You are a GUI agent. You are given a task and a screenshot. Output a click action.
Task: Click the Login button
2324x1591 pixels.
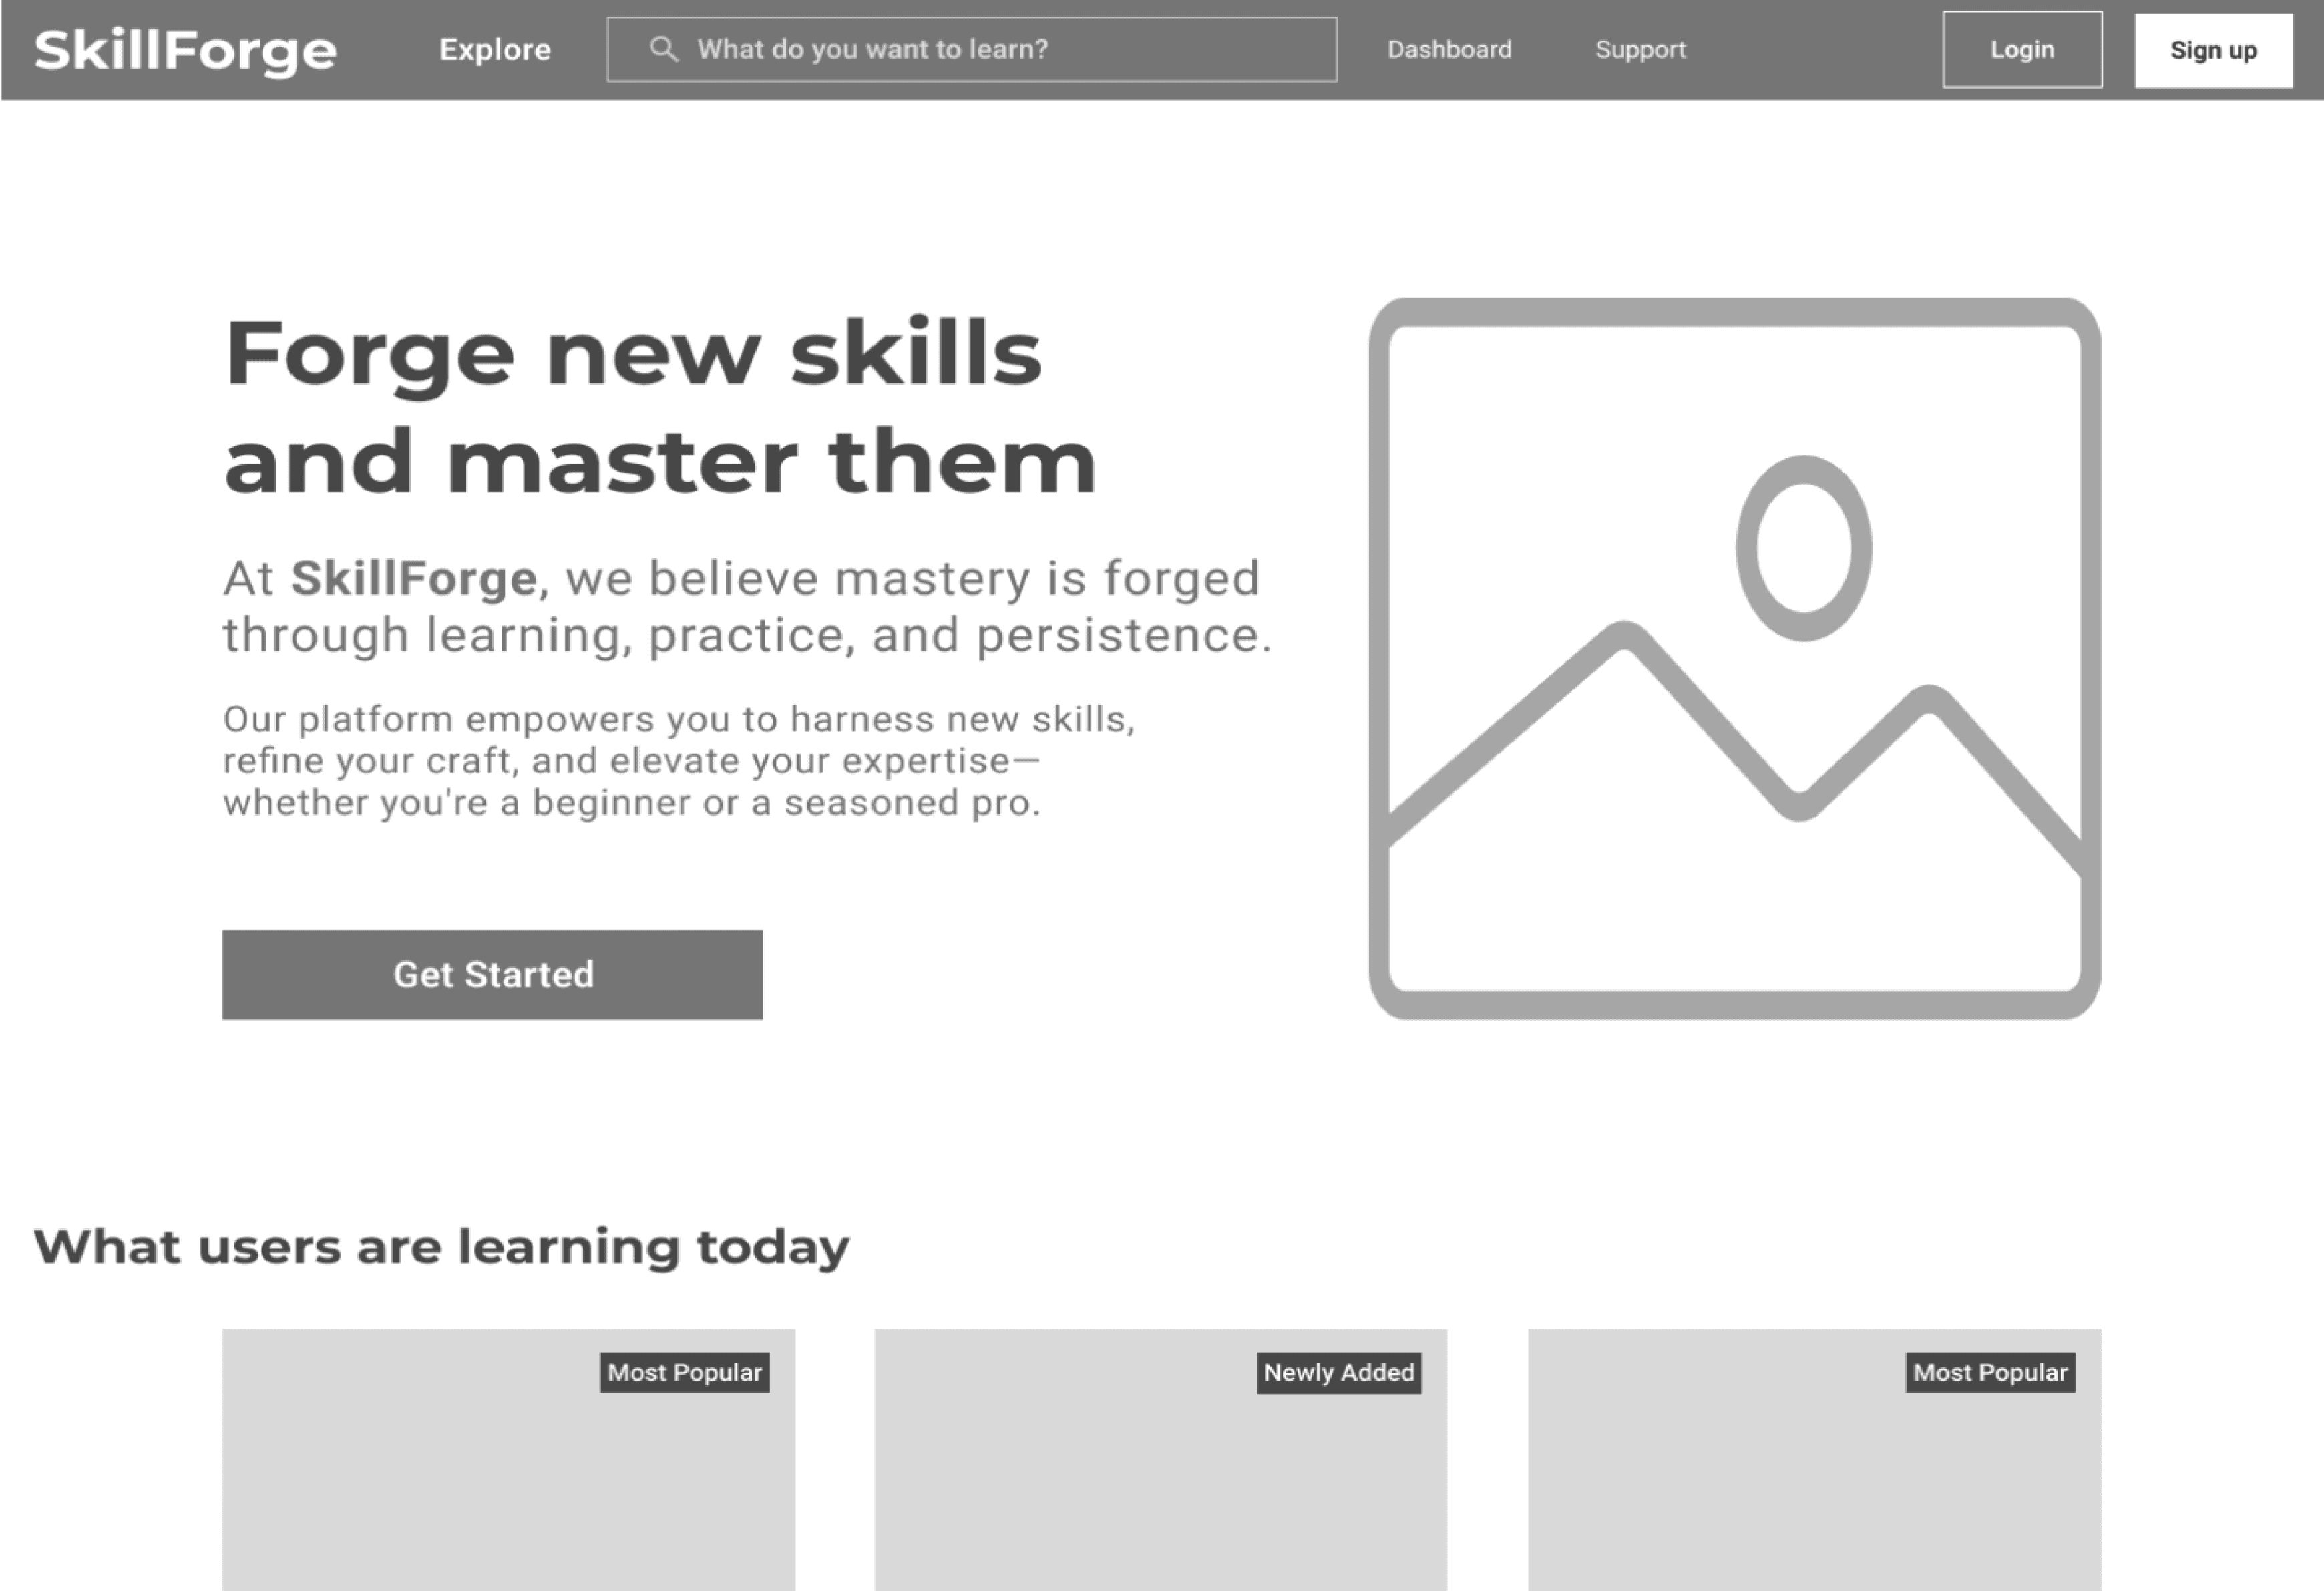[2021, 50]
